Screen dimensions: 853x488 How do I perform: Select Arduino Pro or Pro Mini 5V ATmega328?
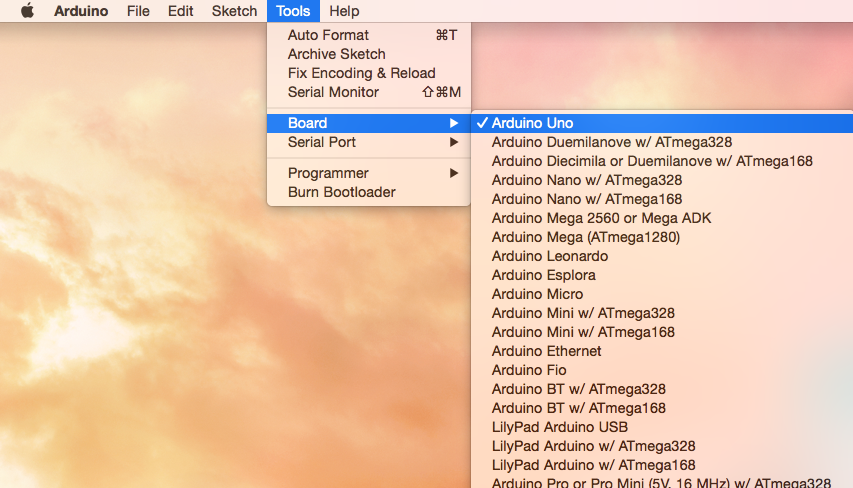click(662, 482)
